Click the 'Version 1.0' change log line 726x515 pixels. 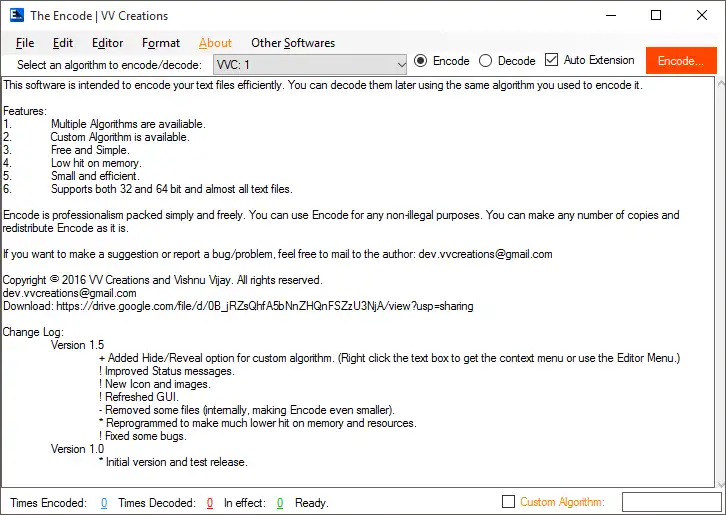click(x=77, y=449)
